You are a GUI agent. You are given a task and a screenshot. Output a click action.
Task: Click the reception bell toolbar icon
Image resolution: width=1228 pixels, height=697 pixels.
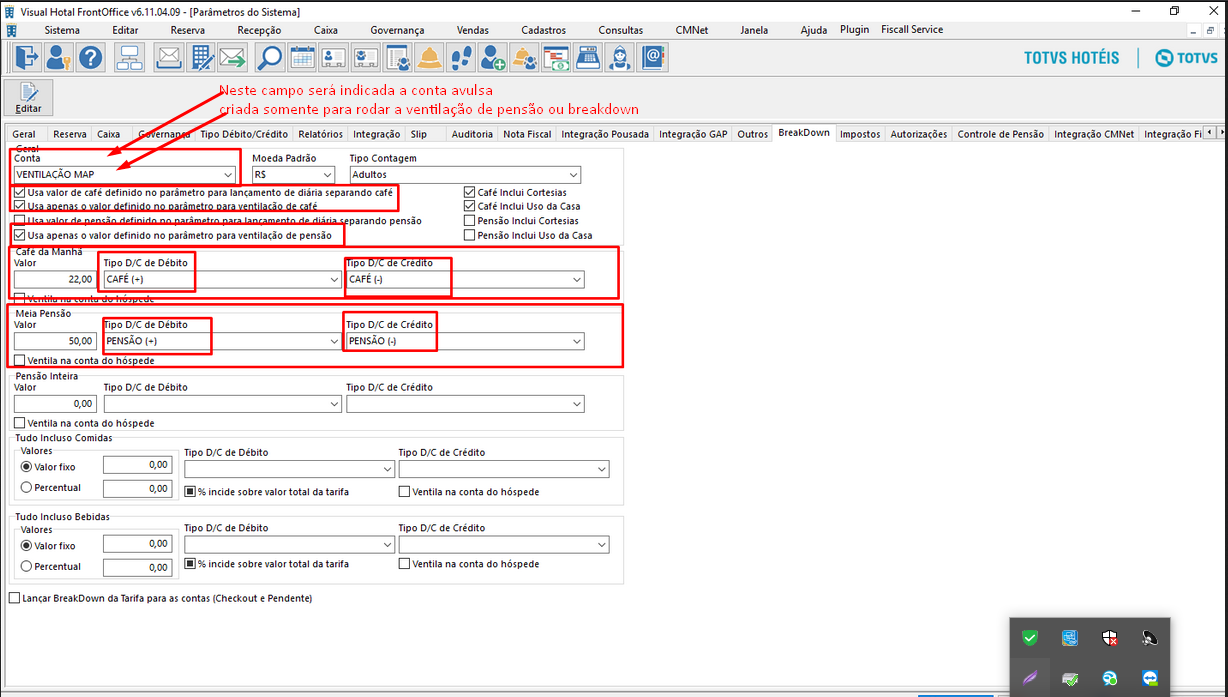430,57
